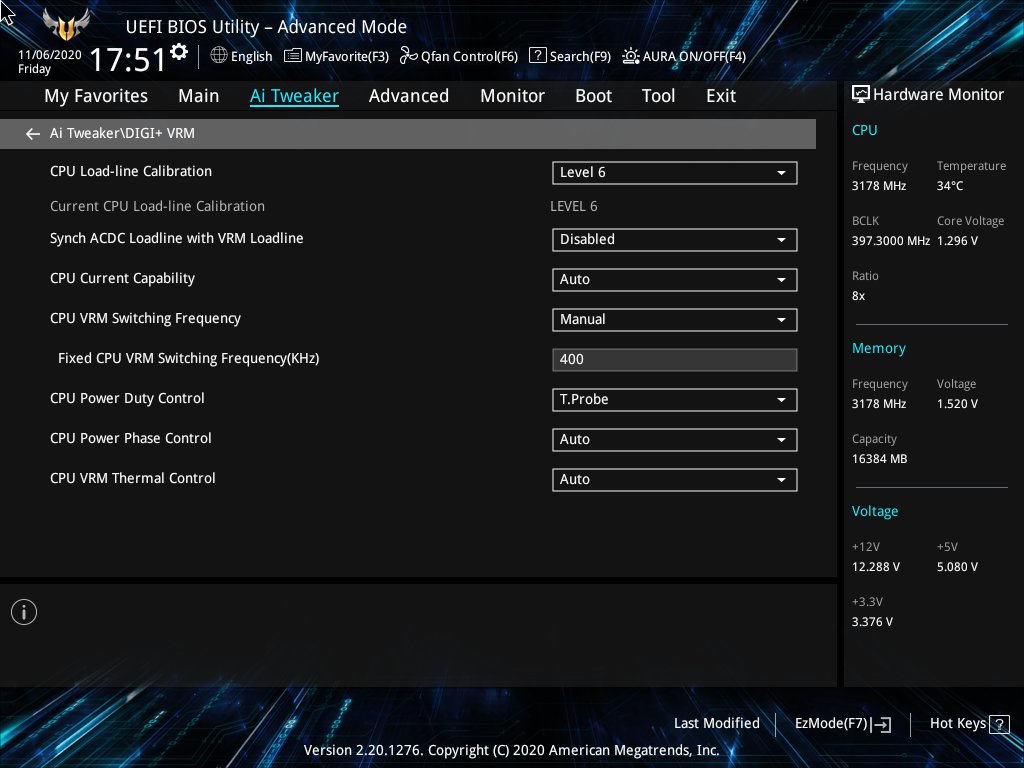Viewport: 1024px width, 768px height.
Task: Open CPU Load-line Calibration dropdown
Action: (674, 173)
